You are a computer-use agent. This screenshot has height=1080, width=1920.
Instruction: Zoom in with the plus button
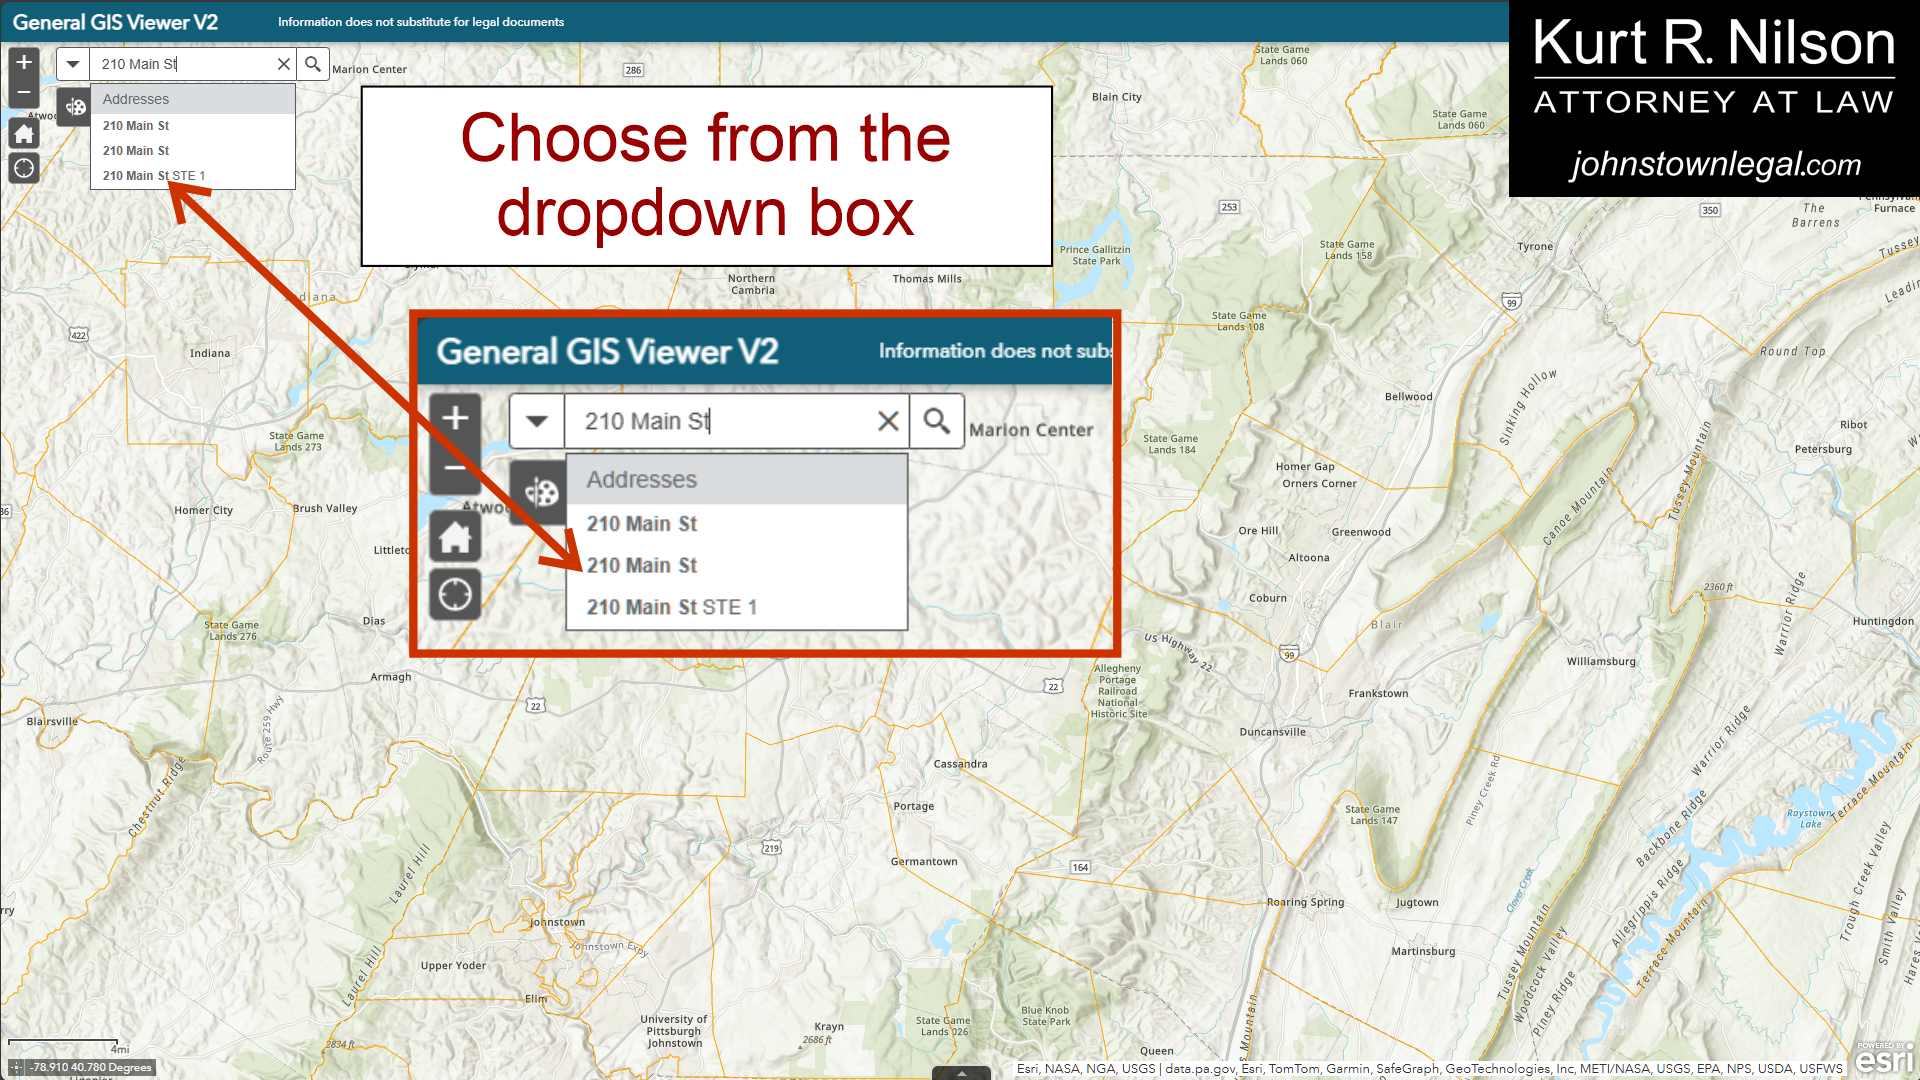(24, 62)
